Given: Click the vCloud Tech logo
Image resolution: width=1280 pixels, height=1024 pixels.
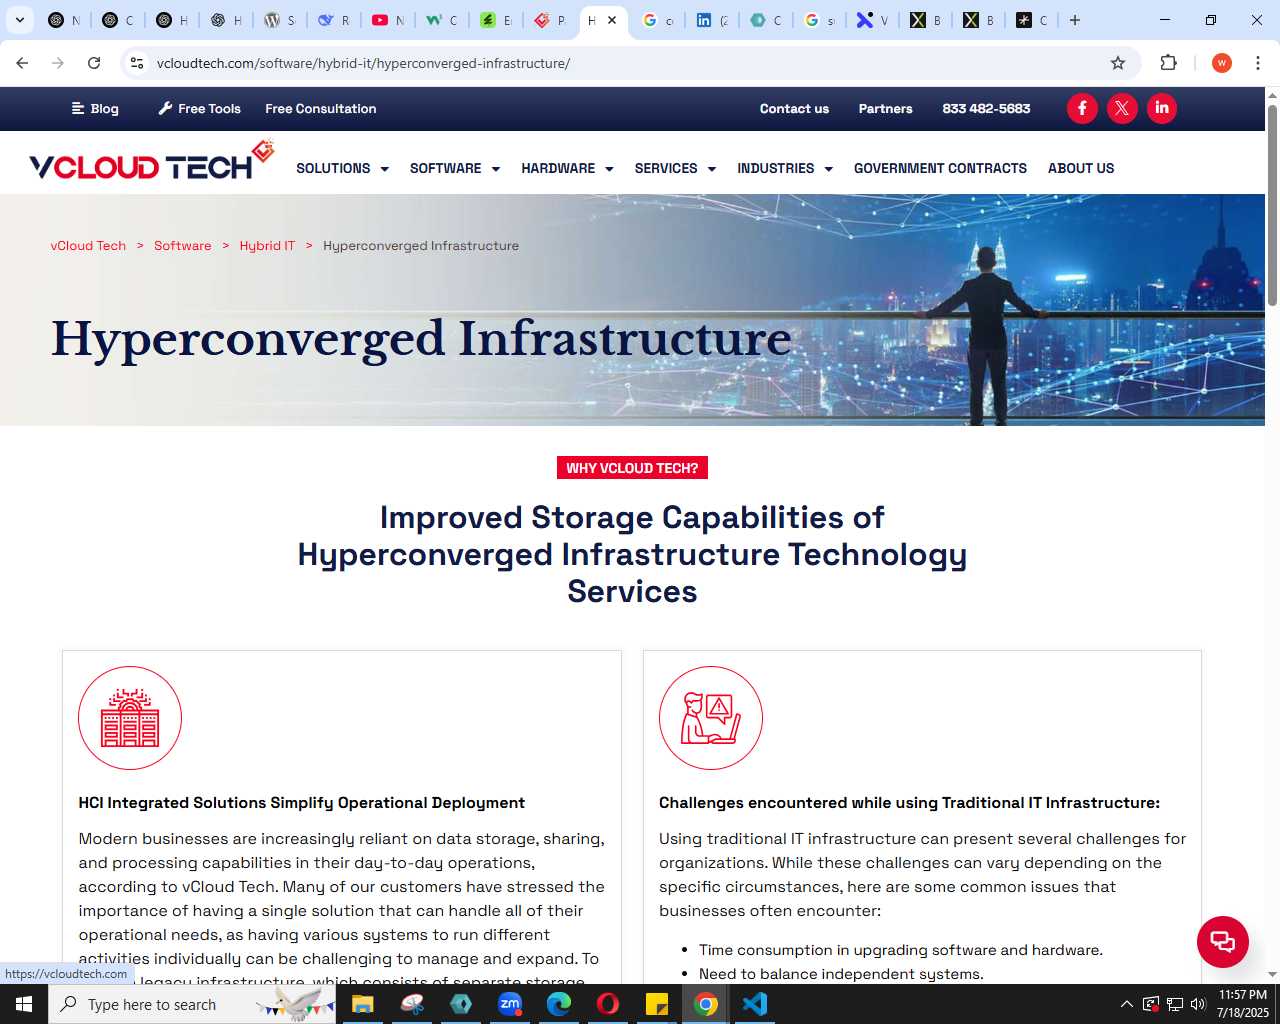Looking at the screenshot, I should [151, 161].
